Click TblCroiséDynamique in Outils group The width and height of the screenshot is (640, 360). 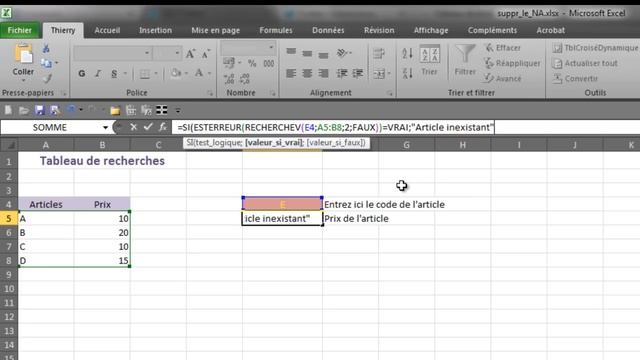point(595,48)
